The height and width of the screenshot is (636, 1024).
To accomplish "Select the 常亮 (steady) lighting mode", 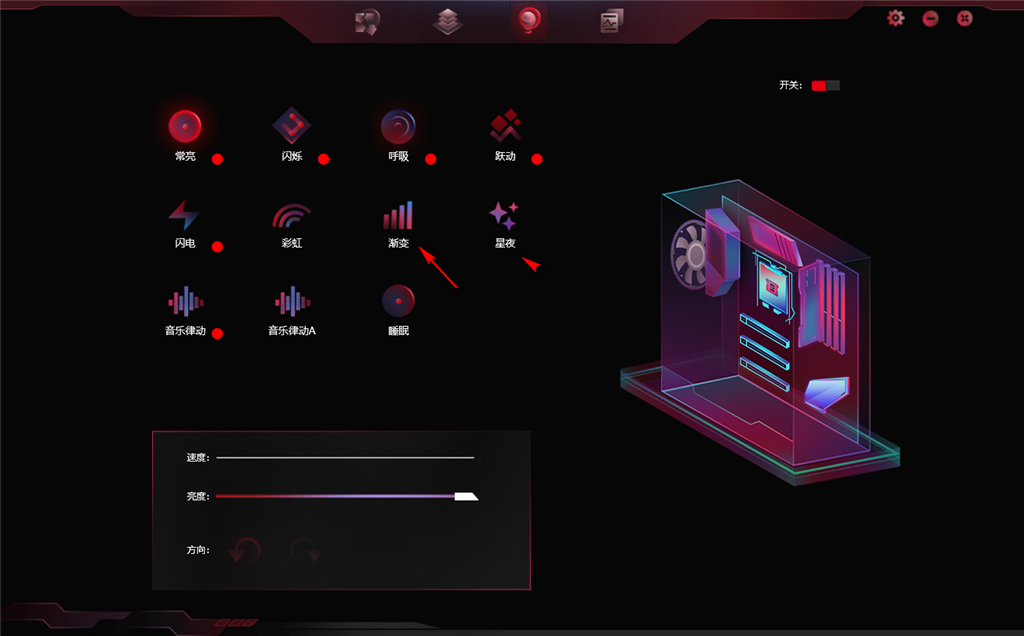I will [x=183, y=128].
